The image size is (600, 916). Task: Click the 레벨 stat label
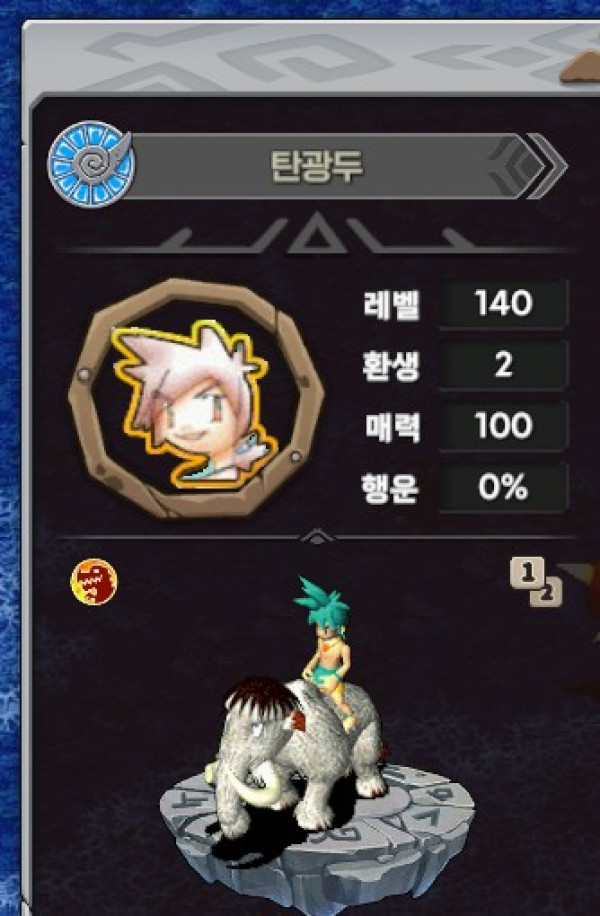[x=391, y=304]
